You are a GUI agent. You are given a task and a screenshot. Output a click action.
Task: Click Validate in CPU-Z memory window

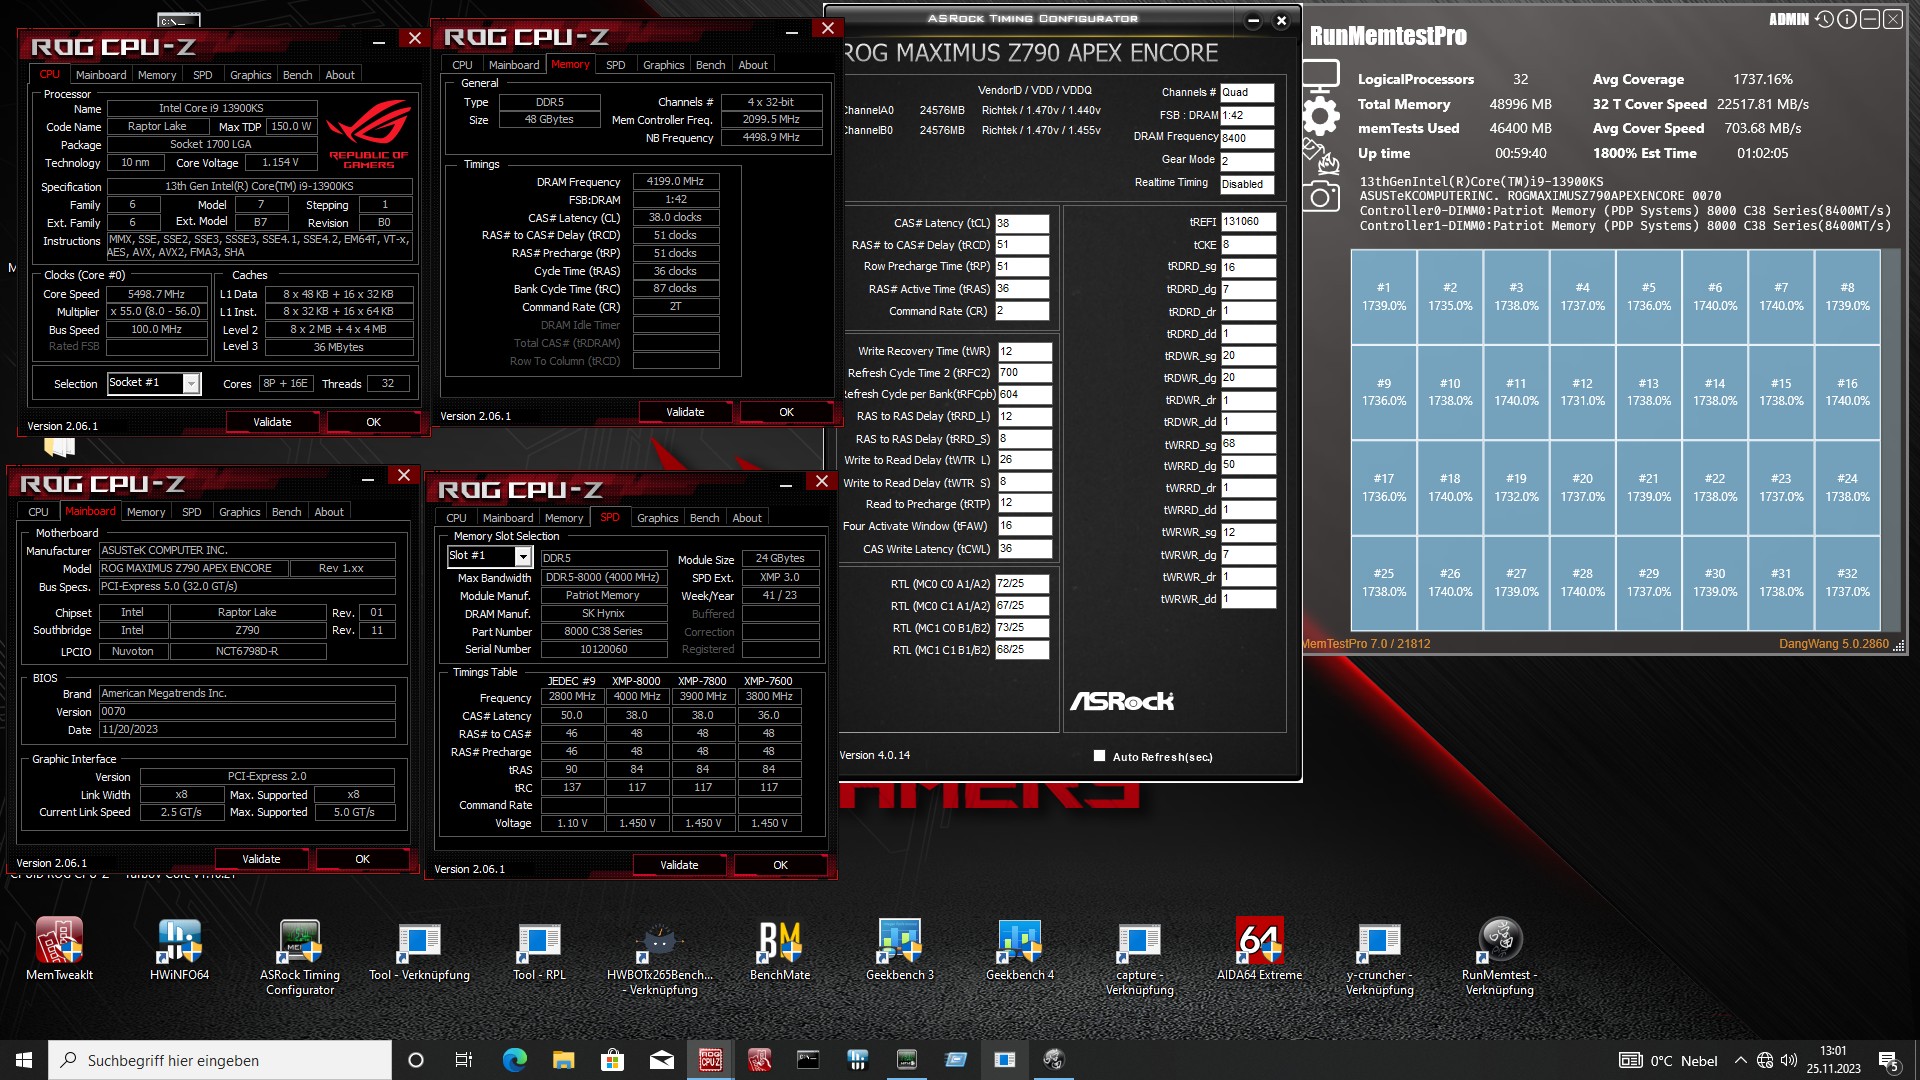click(x=685, y=412)
